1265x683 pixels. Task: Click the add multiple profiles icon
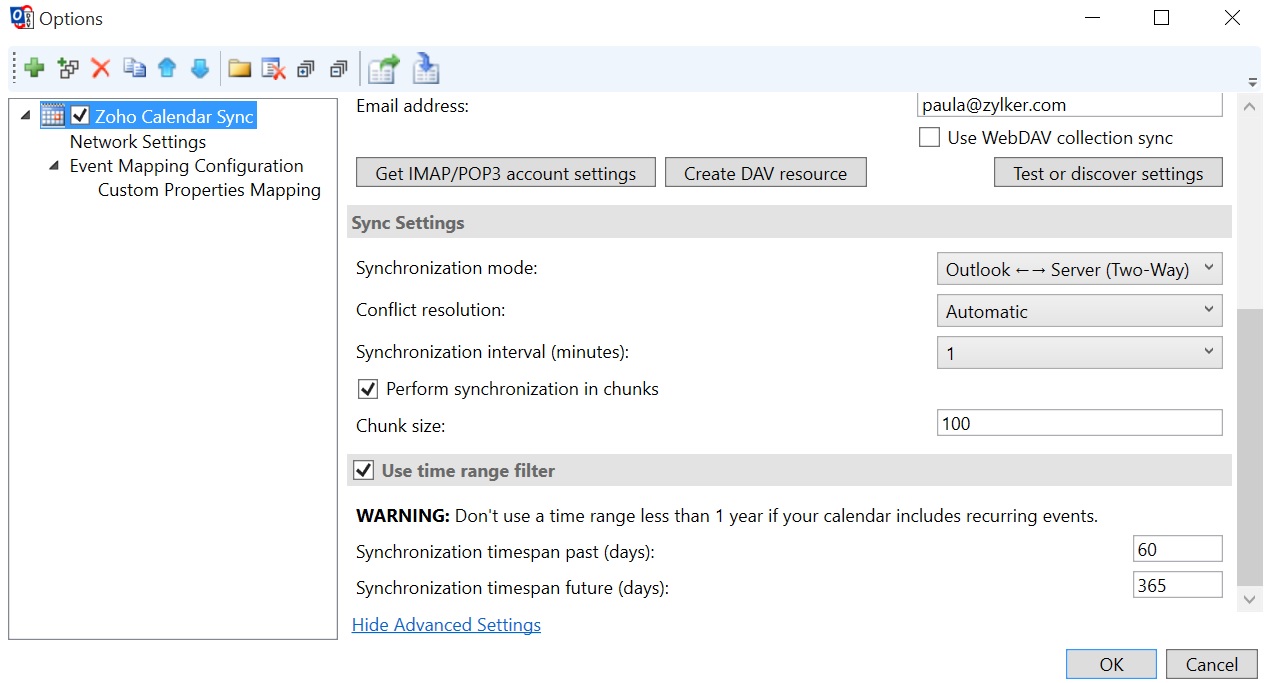[x=68, y=69]
